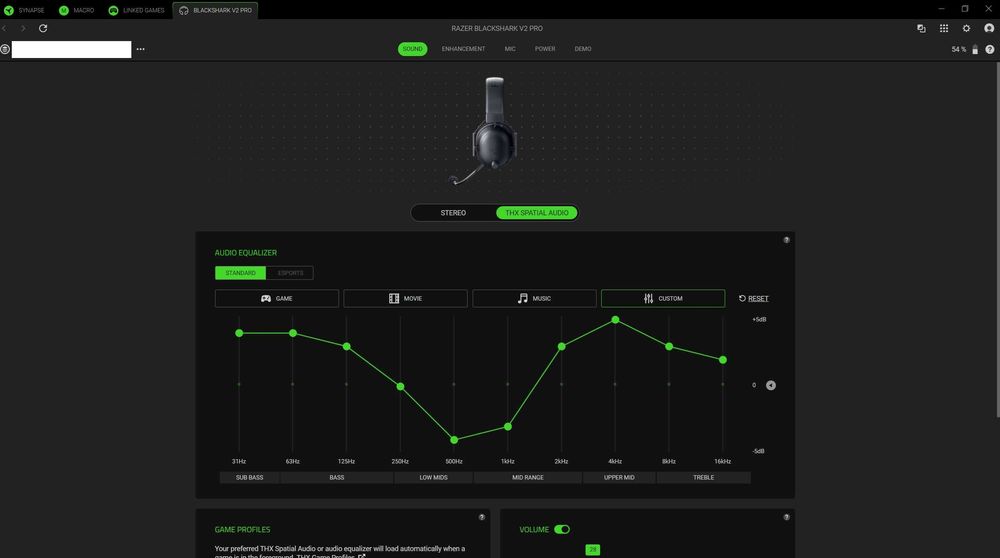Click the profile icon beside the name field
Screen dimensions: 1000x558
point(5,49)
